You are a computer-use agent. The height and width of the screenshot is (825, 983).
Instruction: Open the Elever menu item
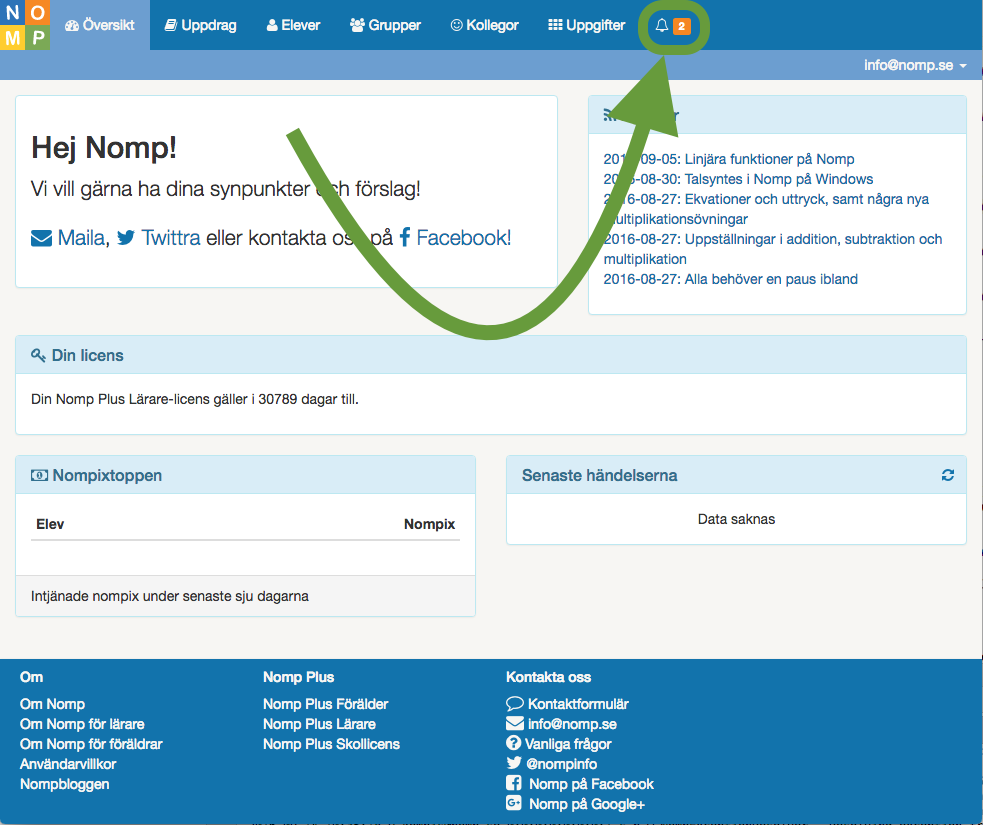click(x=293, y=25)
